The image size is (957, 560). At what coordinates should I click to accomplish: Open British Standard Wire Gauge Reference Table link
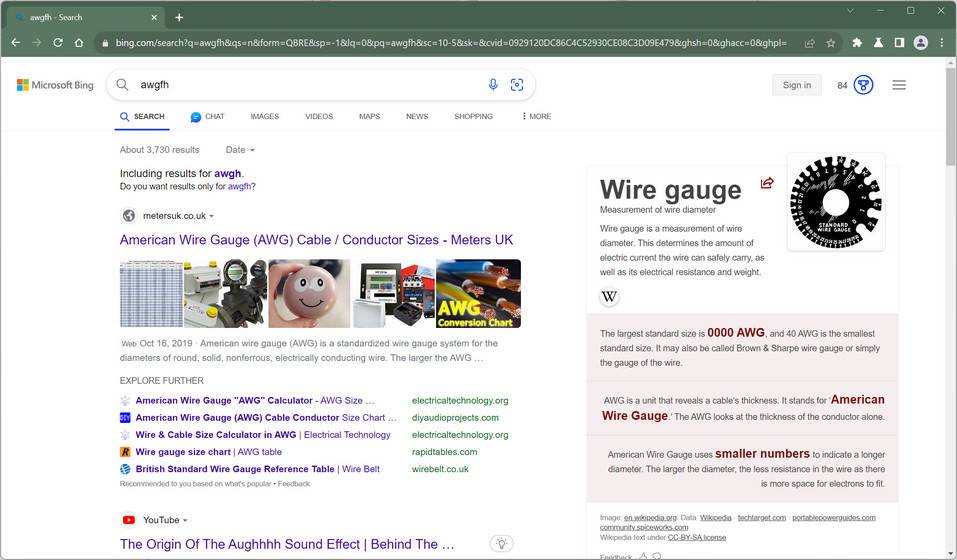pyautogui.click(x=257, y=468)
